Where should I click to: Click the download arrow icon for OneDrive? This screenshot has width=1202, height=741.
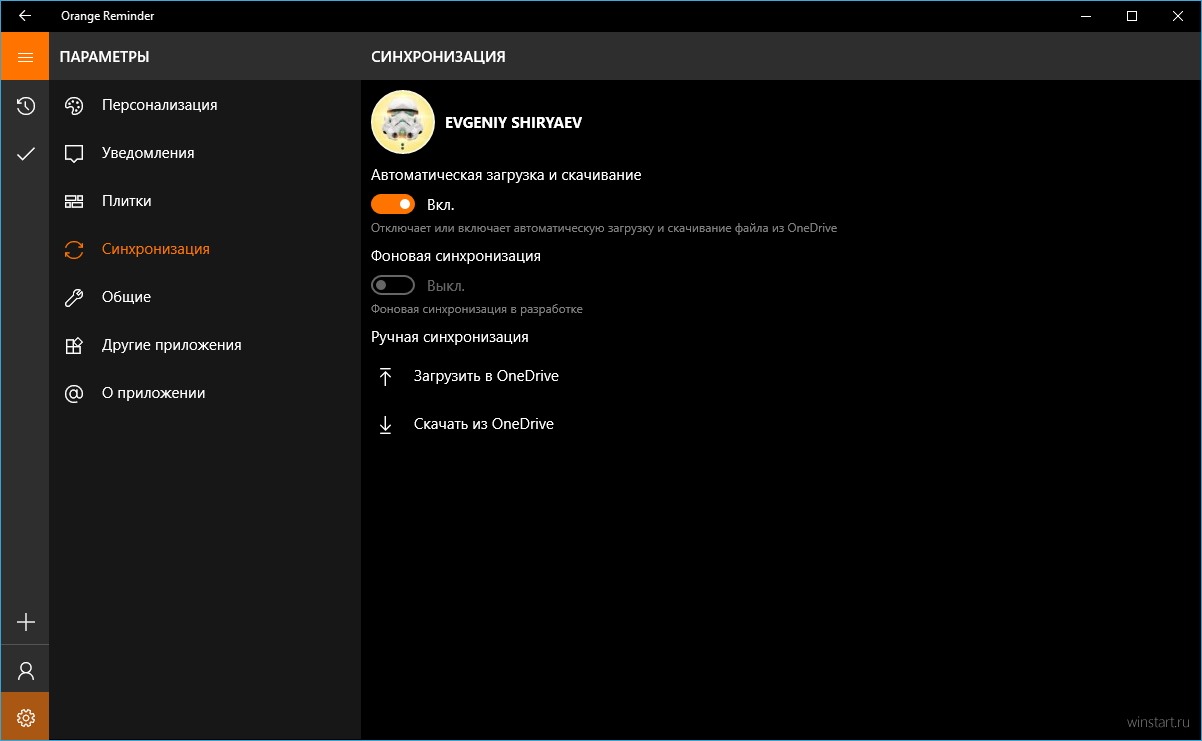385,424
